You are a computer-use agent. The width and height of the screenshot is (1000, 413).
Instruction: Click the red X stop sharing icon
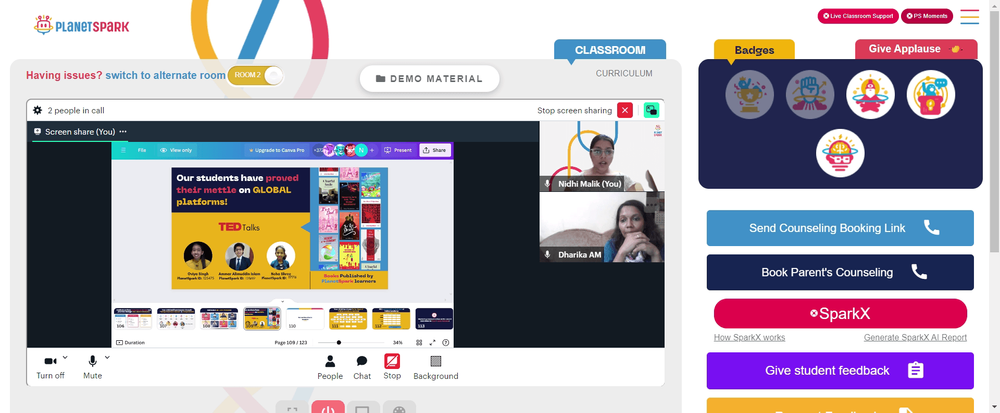[x=625, y=110]
